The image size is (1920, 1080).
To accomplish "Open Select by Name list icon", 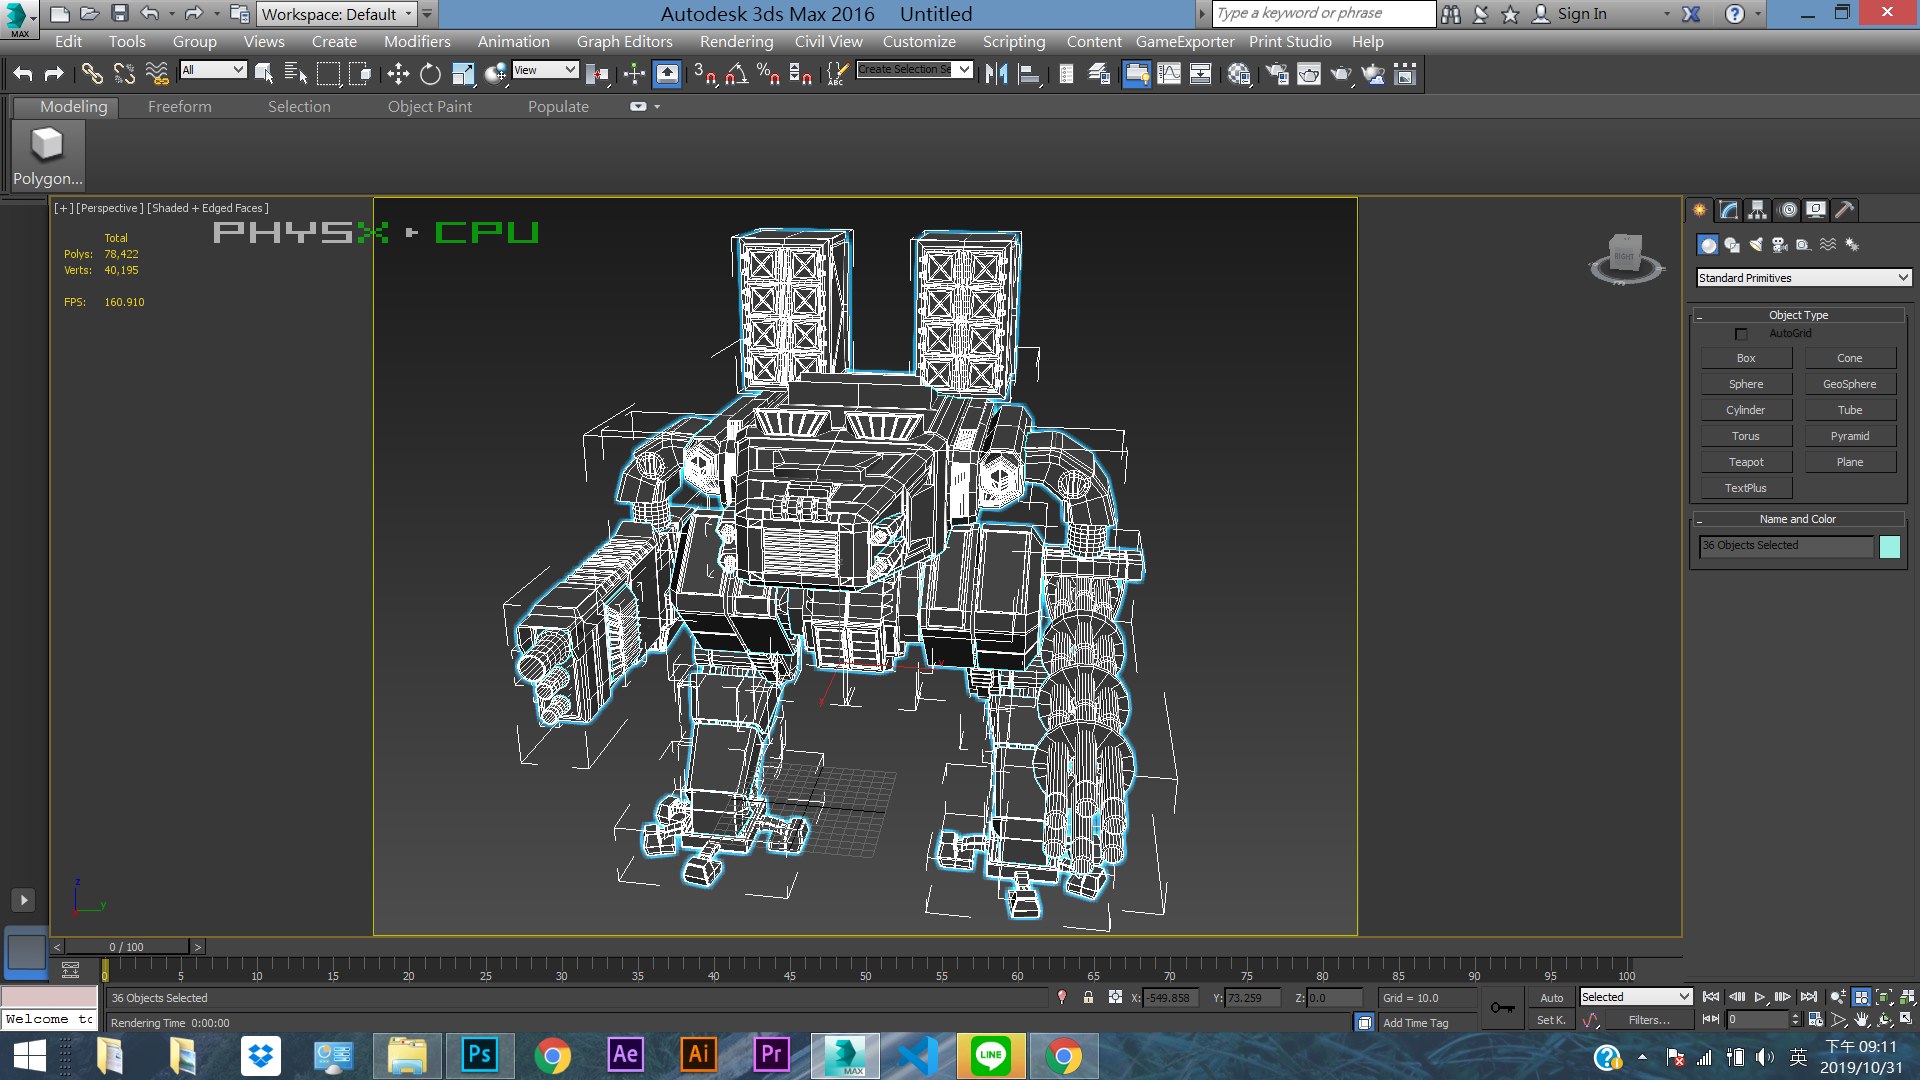I will coord(296,73).
